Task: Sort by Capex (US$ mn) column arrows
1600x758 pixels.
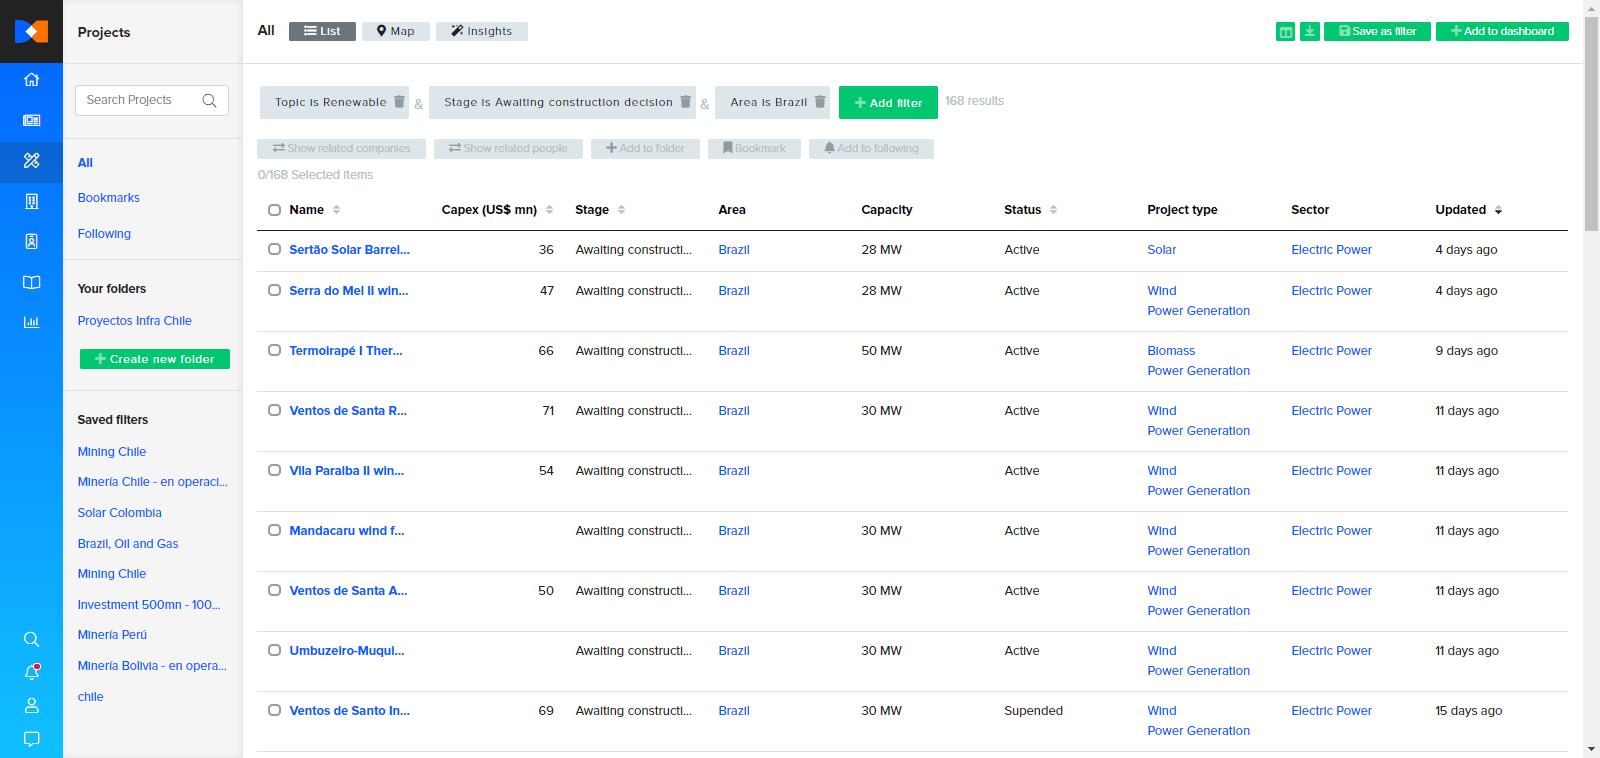Action: (x=549, y=210)
